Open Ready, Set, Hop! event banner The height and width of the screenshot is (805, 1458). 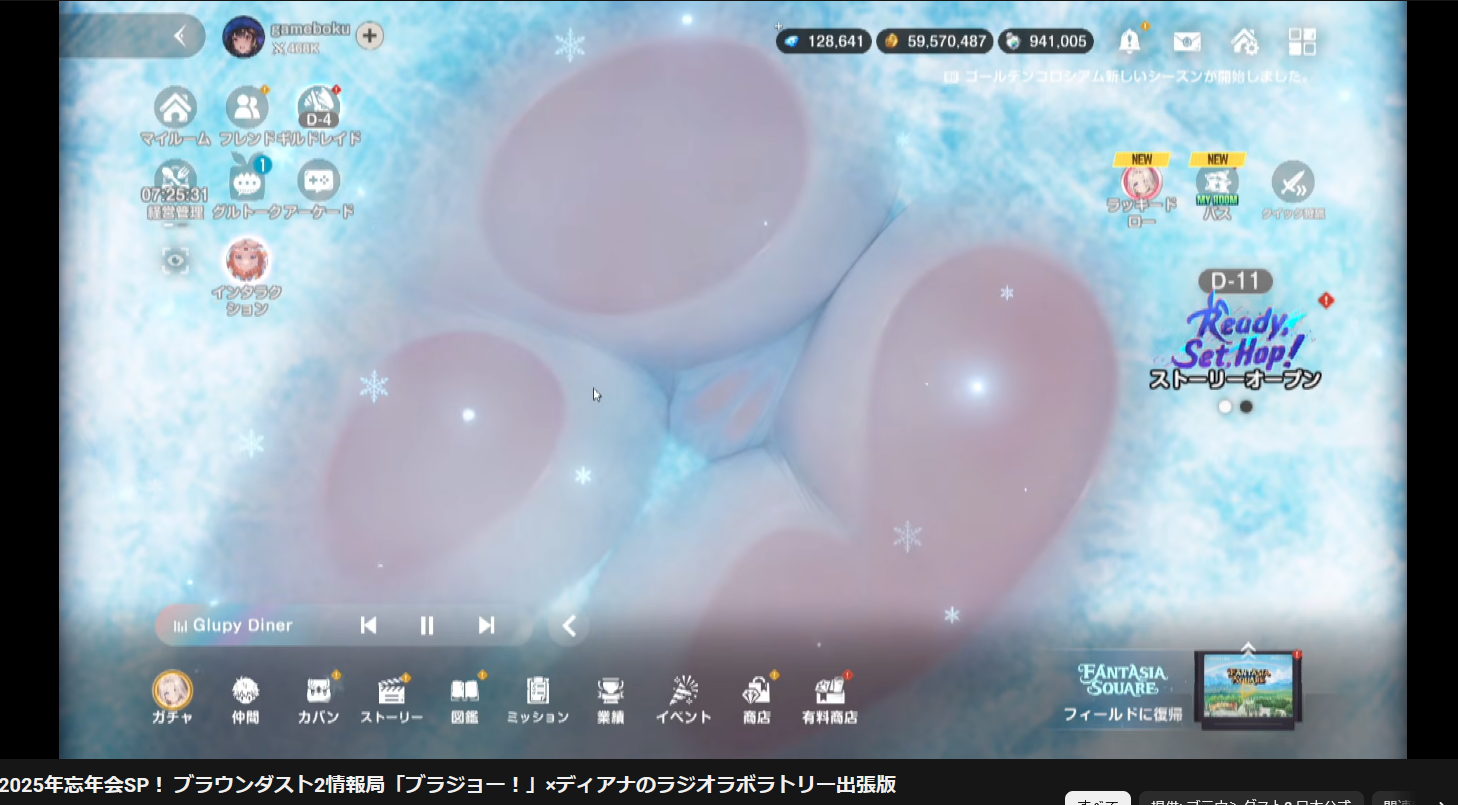point(1237,332)
